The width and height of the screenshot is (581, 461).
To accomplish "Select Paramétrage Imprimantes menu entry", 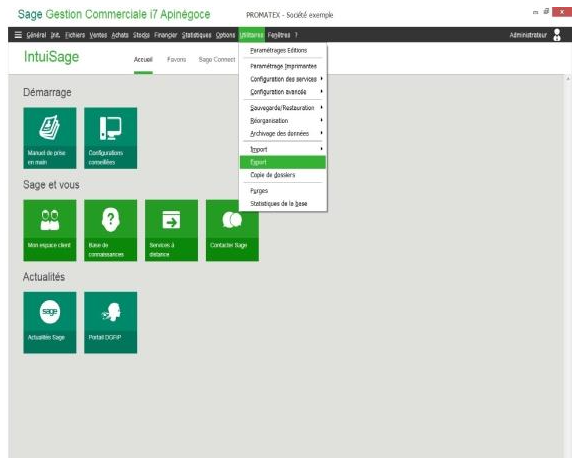I will click(283, 66).
